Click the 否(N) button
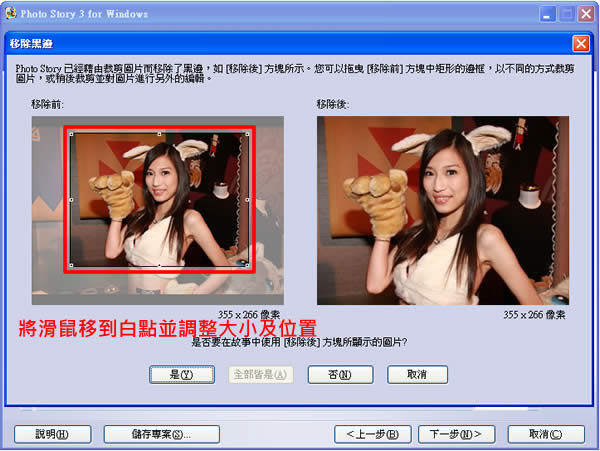Screen dimensions: 600x451 [340, 374]
